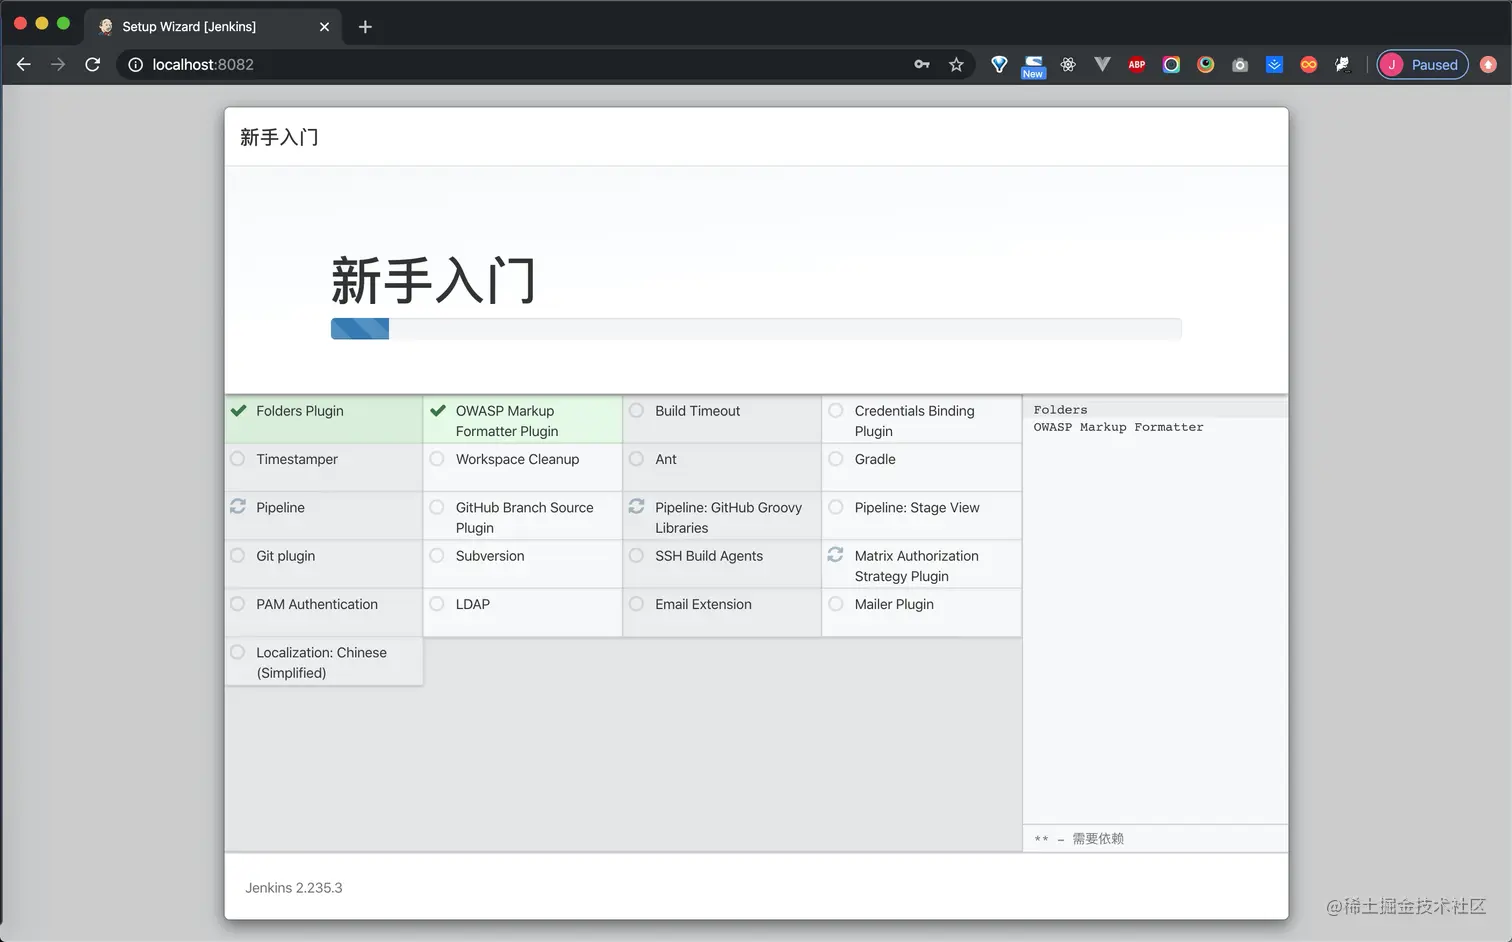Click the Email Extension status circle
The height and width of the screenshot is (942, 1512).
coord(636,603)
